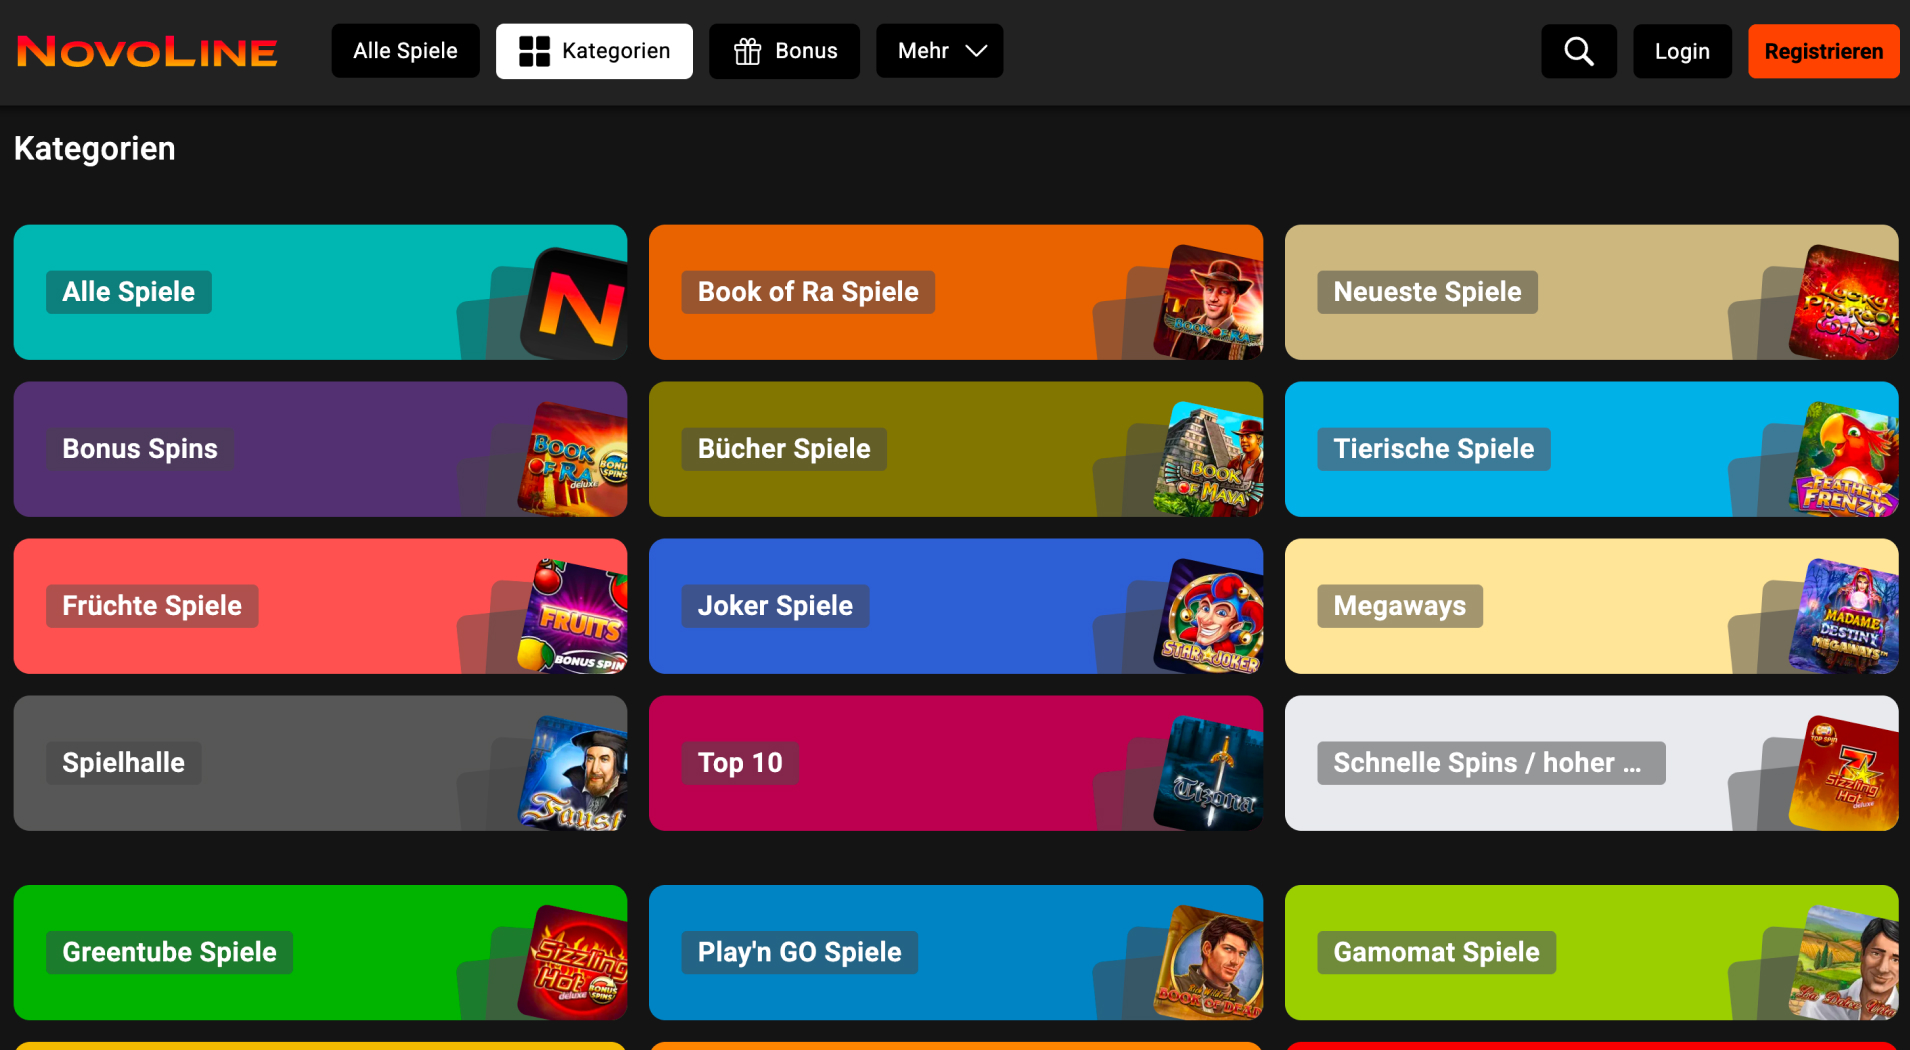Expand the Mehr dropdown chevron
This screenshot has width=1910, height=1050.
point(976,51)
